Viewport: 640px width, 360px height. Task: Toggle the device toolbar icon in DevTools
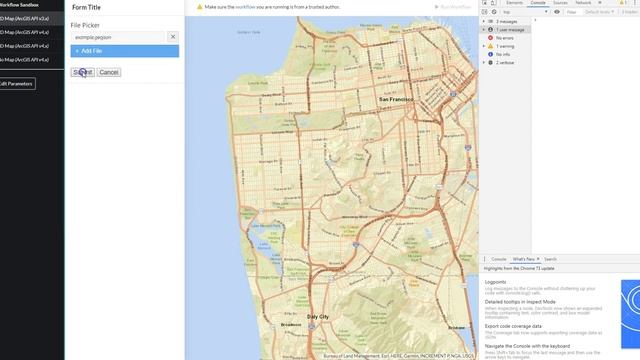(493, 3)
